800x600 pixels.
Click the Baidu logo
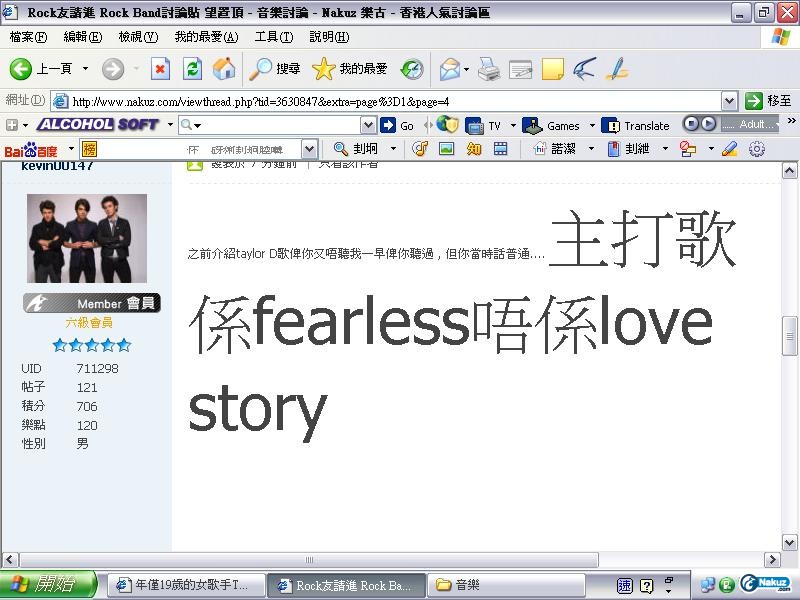click(31, 150)
